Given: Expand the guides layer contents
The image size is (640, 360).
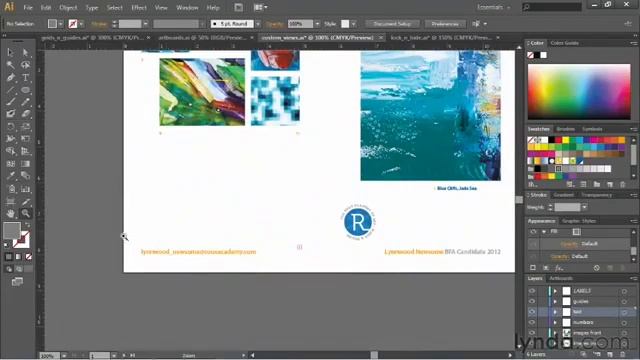Looking at the screenshot, I should (555, 301).
